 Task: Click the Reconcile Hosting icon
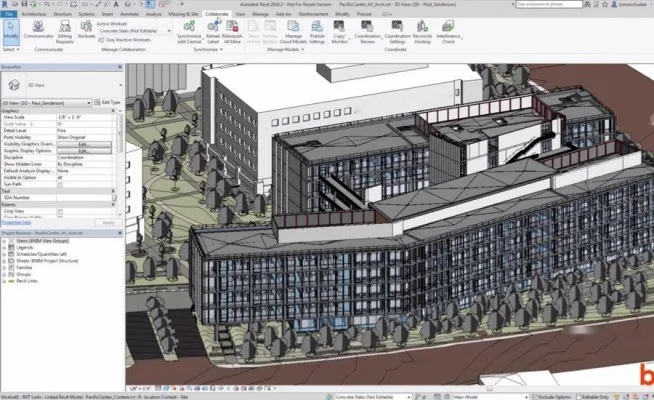click(422, 27)
